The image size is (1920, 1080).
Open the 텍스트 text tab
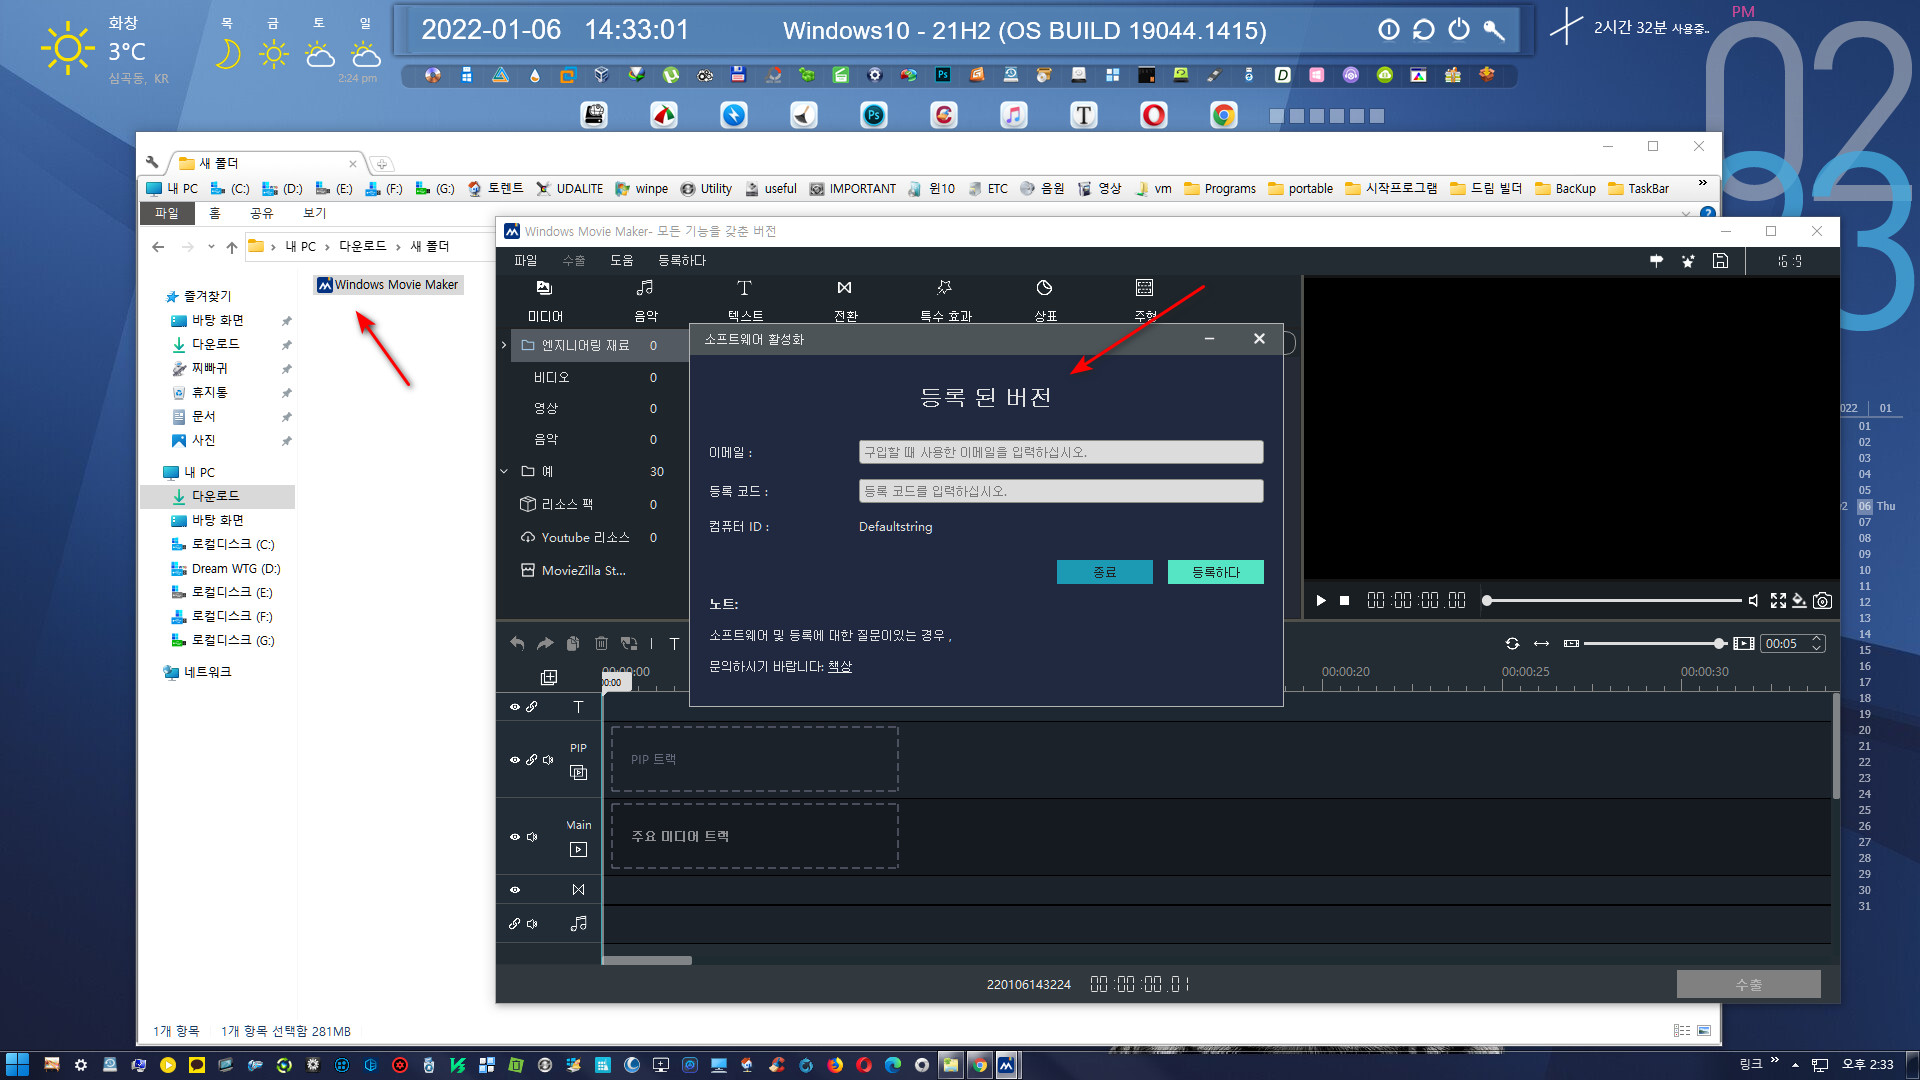click(x=744, y=300)
